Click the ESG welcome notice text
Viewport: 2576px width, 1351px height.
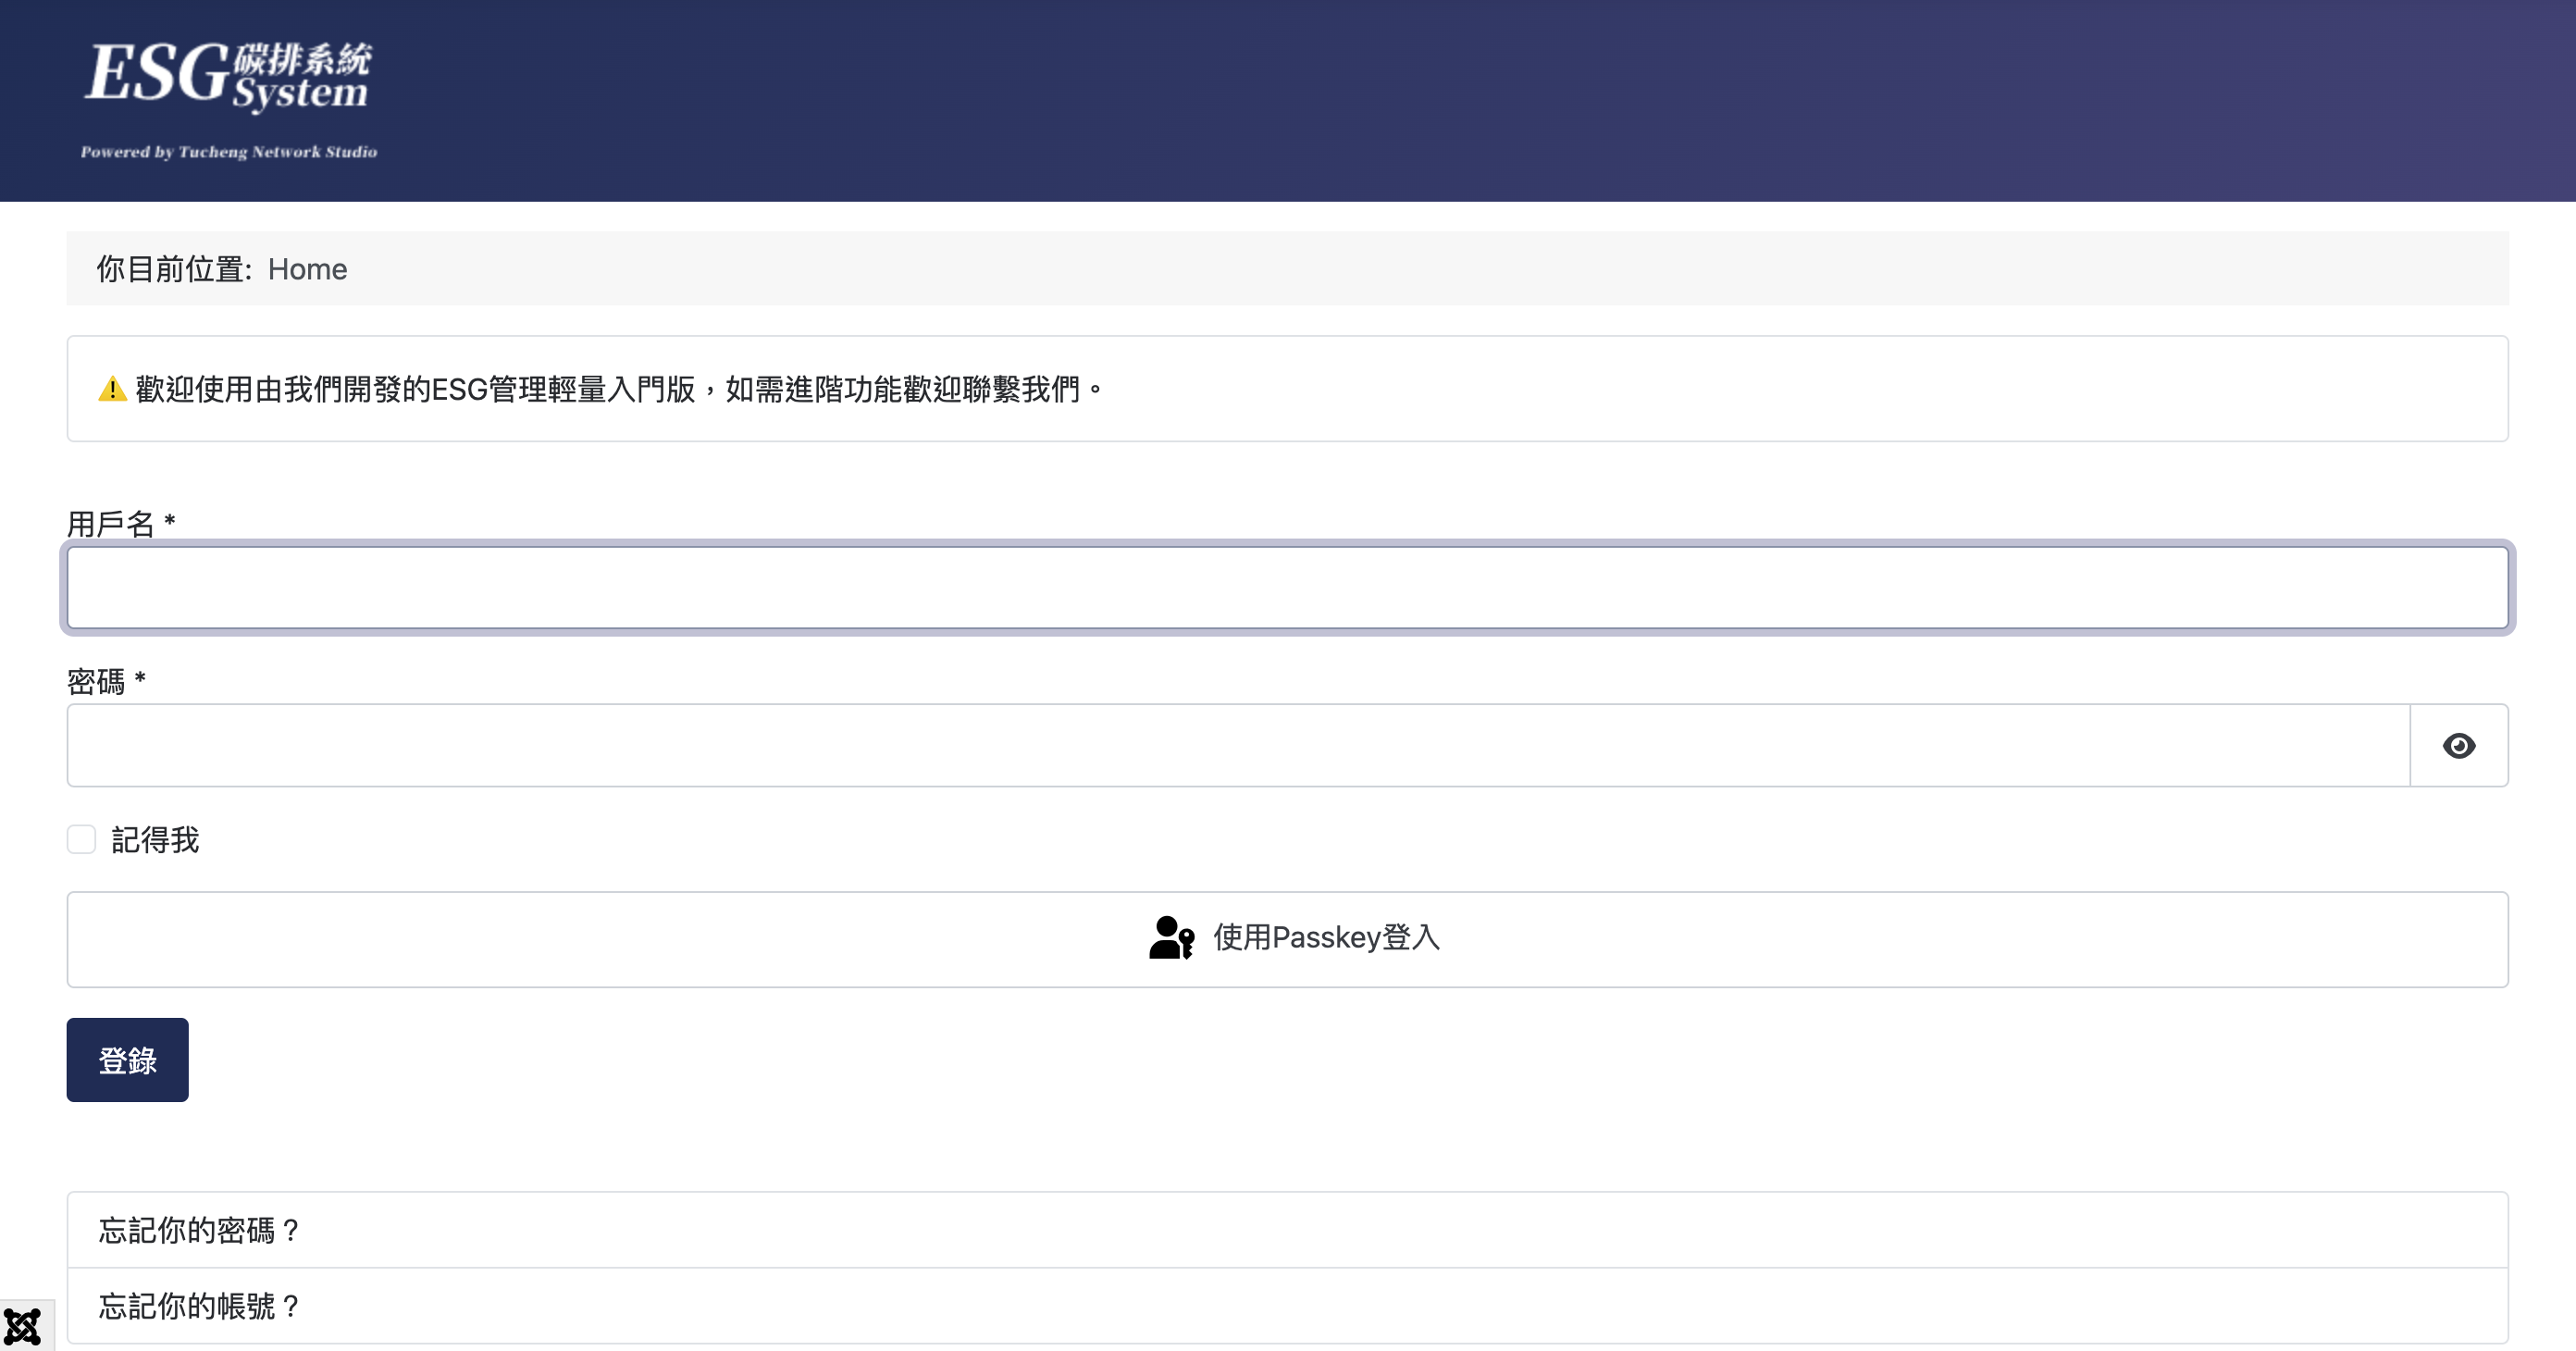coord(618,389)
